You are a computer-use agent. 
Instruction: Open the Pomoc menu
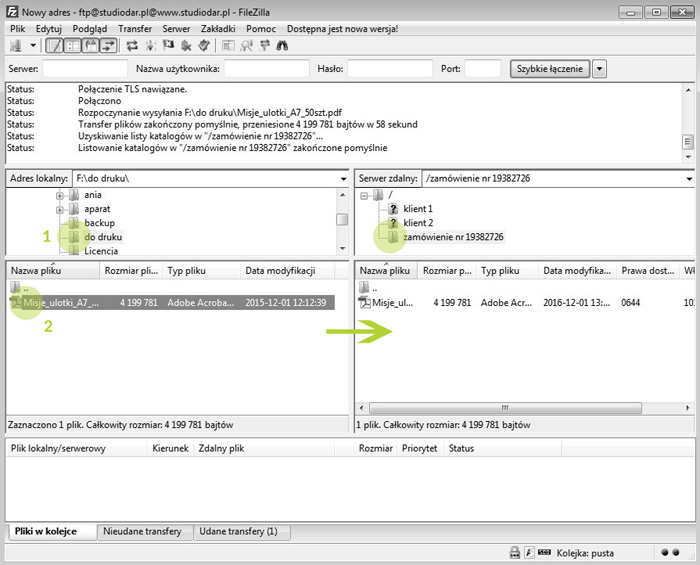click(261, 29)
